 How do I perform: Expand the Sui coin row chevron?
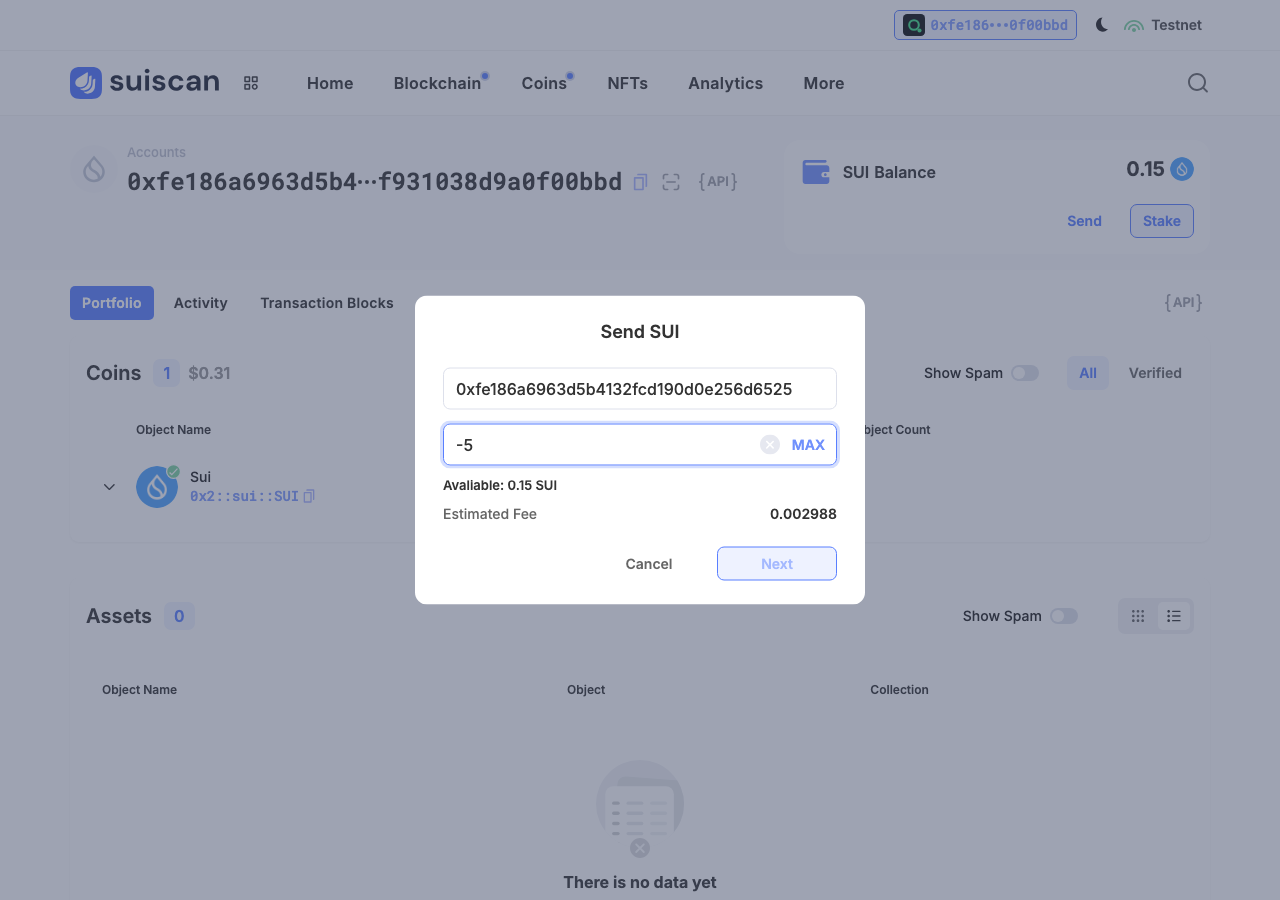tap(110, 487)
